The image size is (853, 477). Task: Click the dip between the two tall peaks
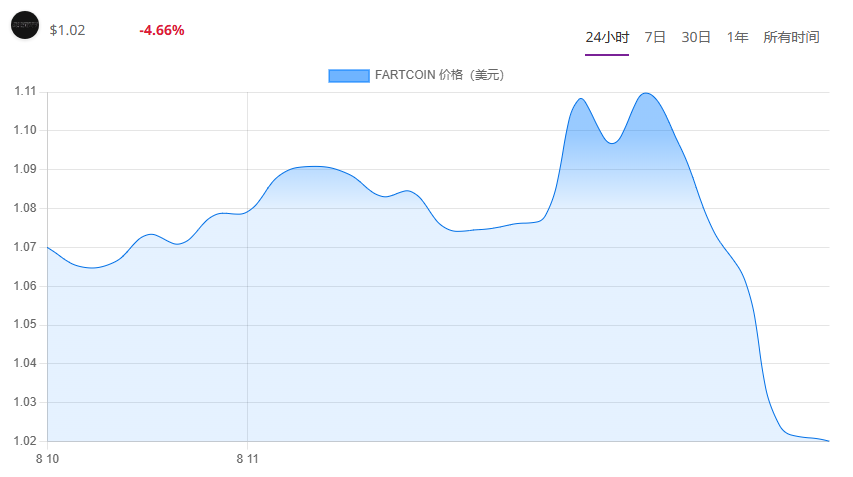[612, 143]
